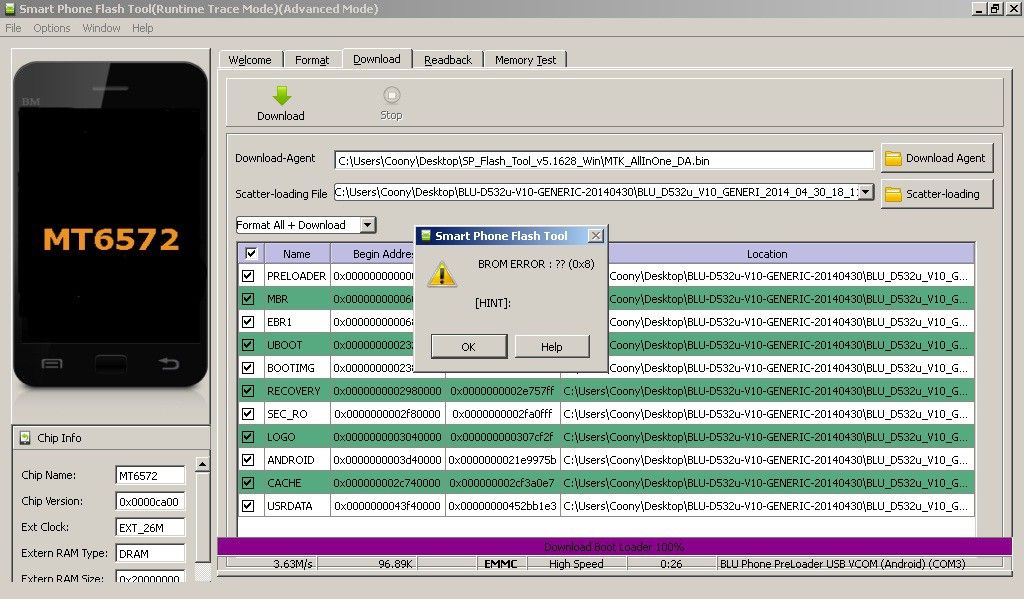Image resolution: width=1024 pixels, height=600 pixels.
Task: Click the Name column header
Action: [296, 253]
